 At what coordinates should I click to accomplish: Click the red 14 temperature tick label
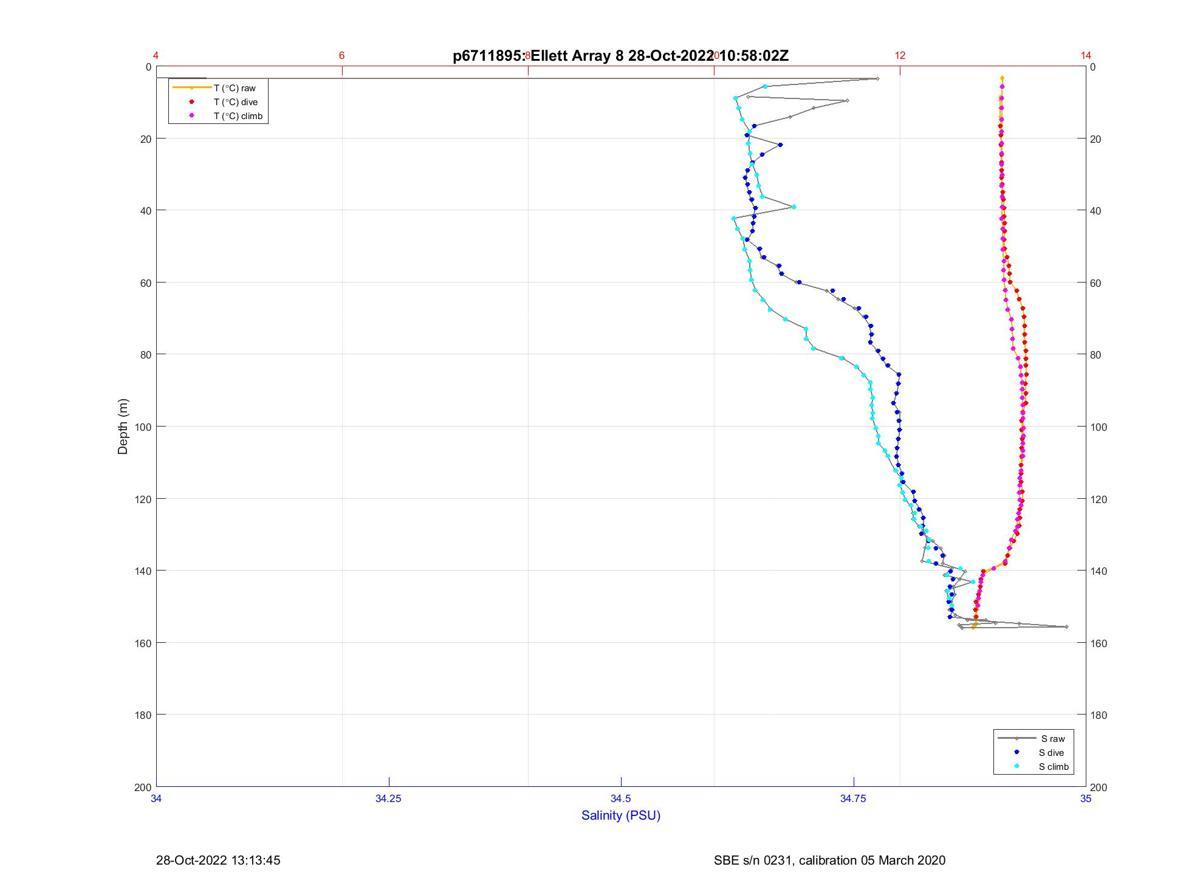click(x=1086, y=56)
